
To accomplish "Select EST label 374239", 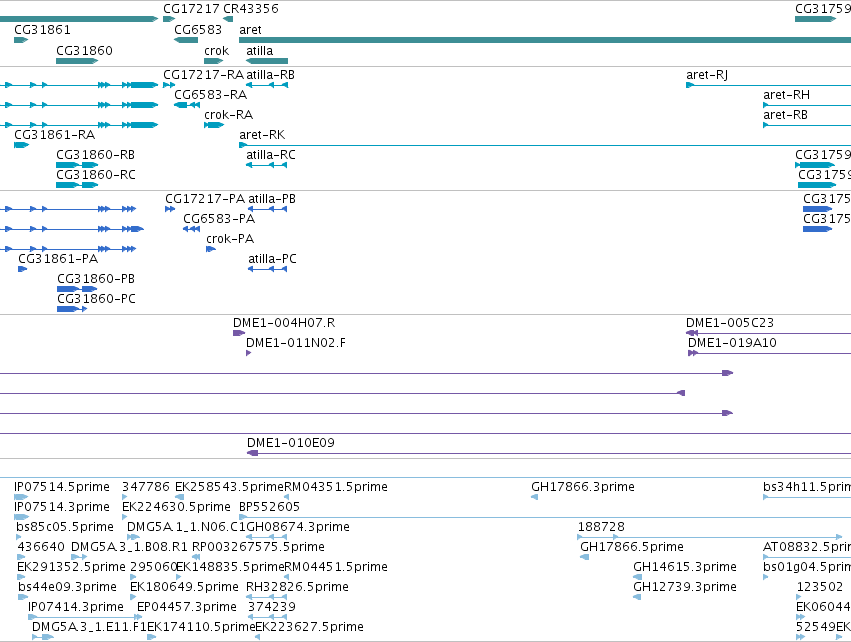I will tap(272, 607).
